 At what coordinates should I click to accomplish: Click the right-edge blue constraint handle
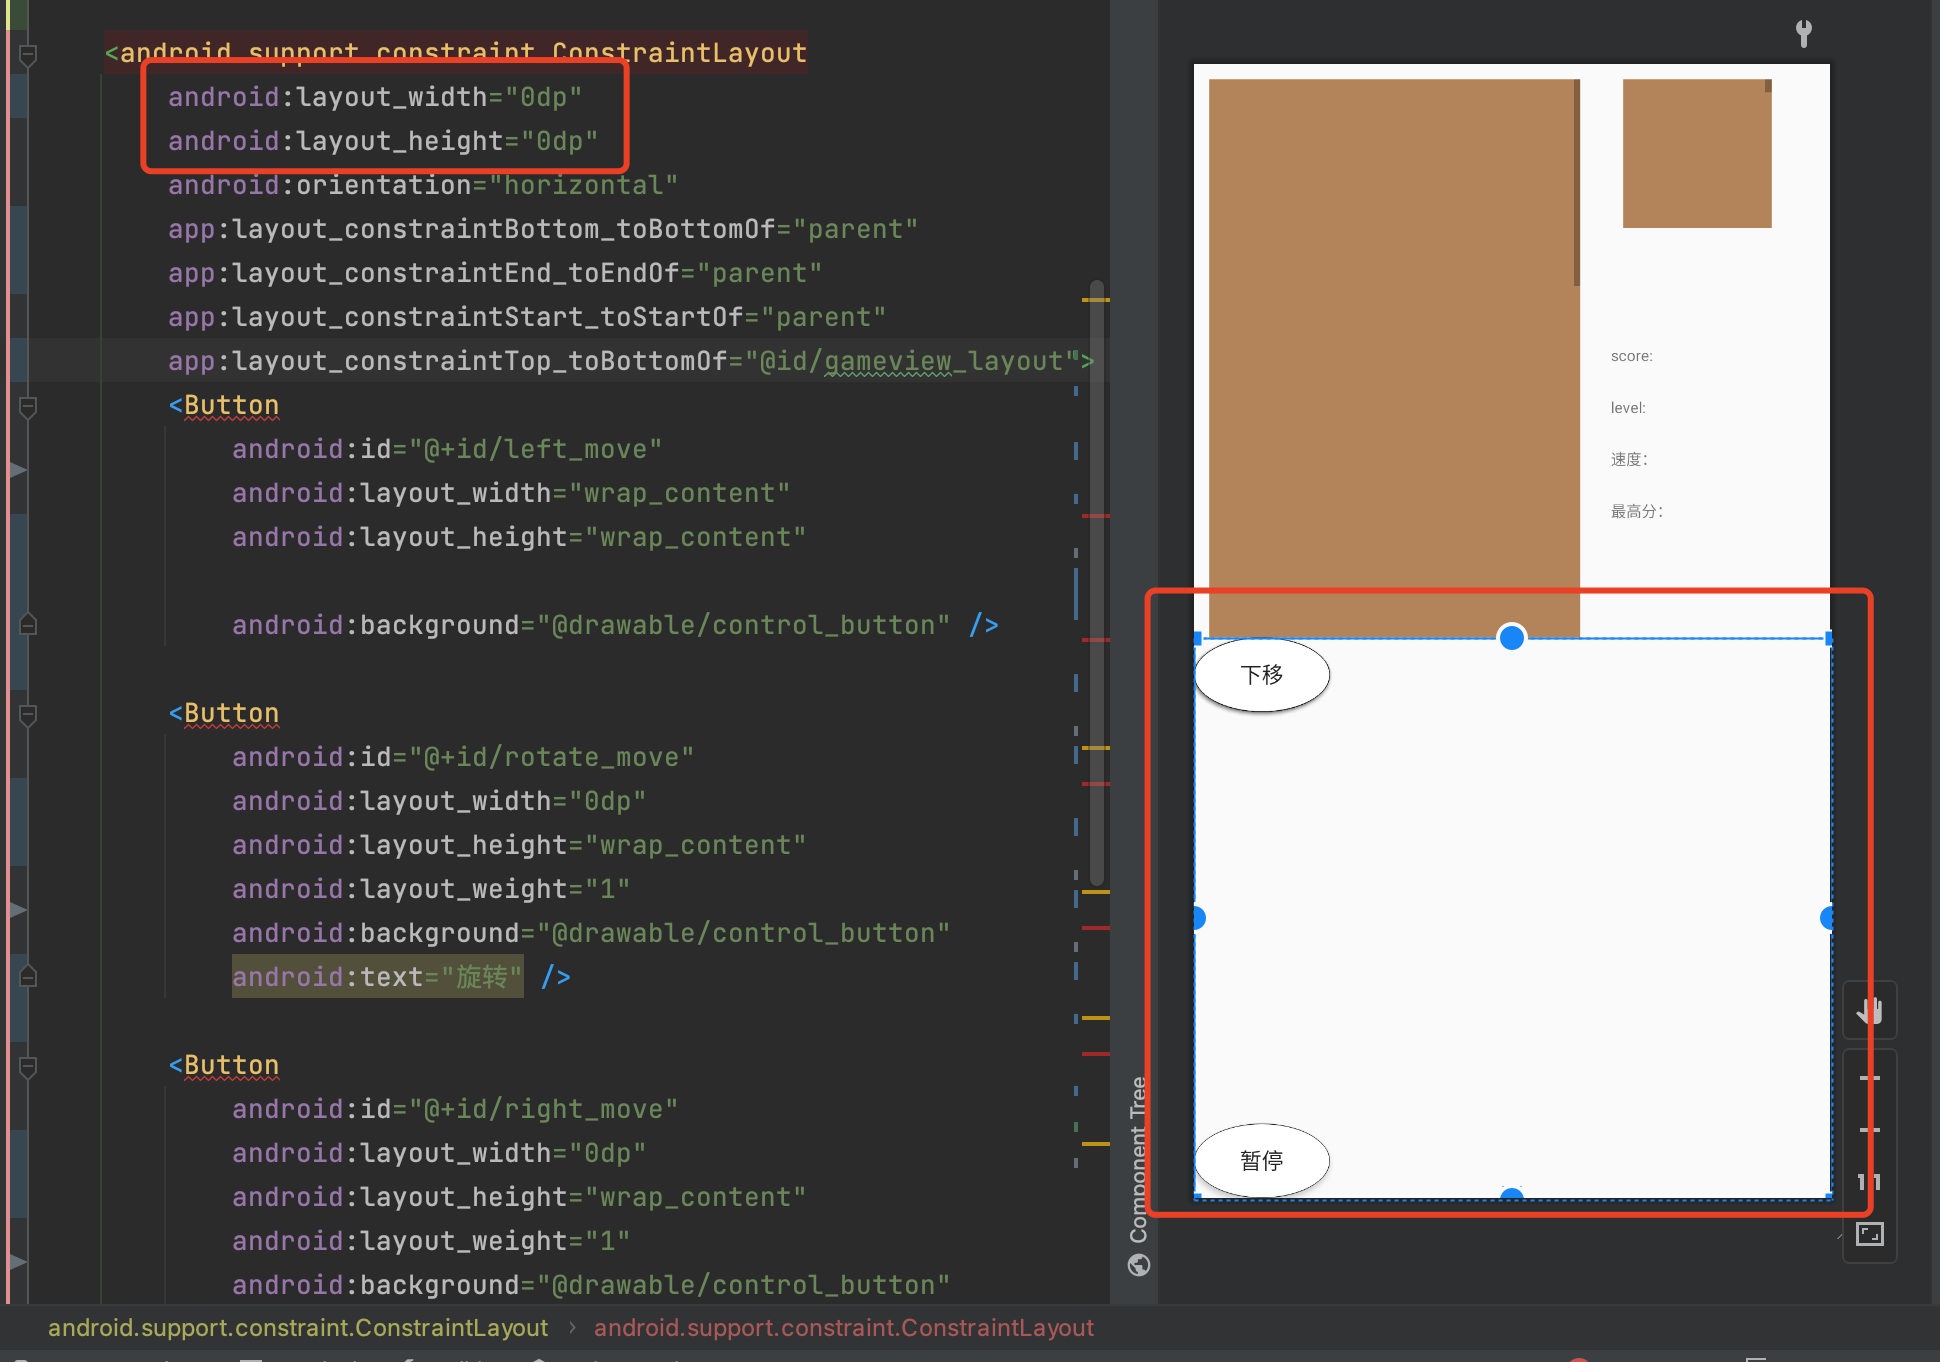pyautogui.click(x=1827, y=918)
